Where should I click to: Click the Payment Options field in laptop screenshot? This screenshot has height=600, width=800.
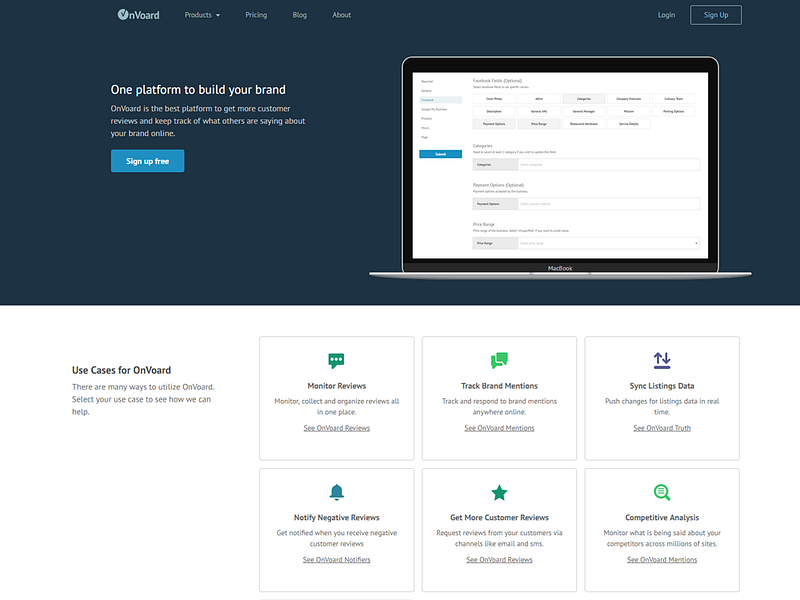(x=609, y=204)
